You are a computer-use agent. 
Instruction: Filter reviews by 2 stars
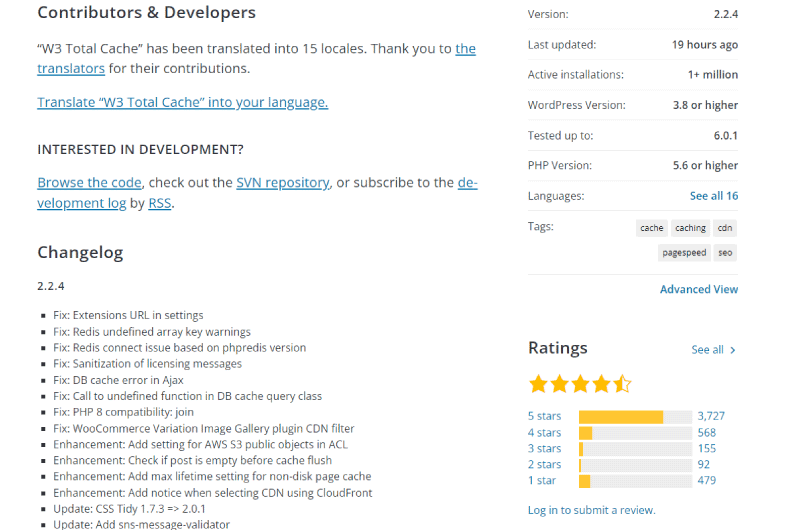544,464
